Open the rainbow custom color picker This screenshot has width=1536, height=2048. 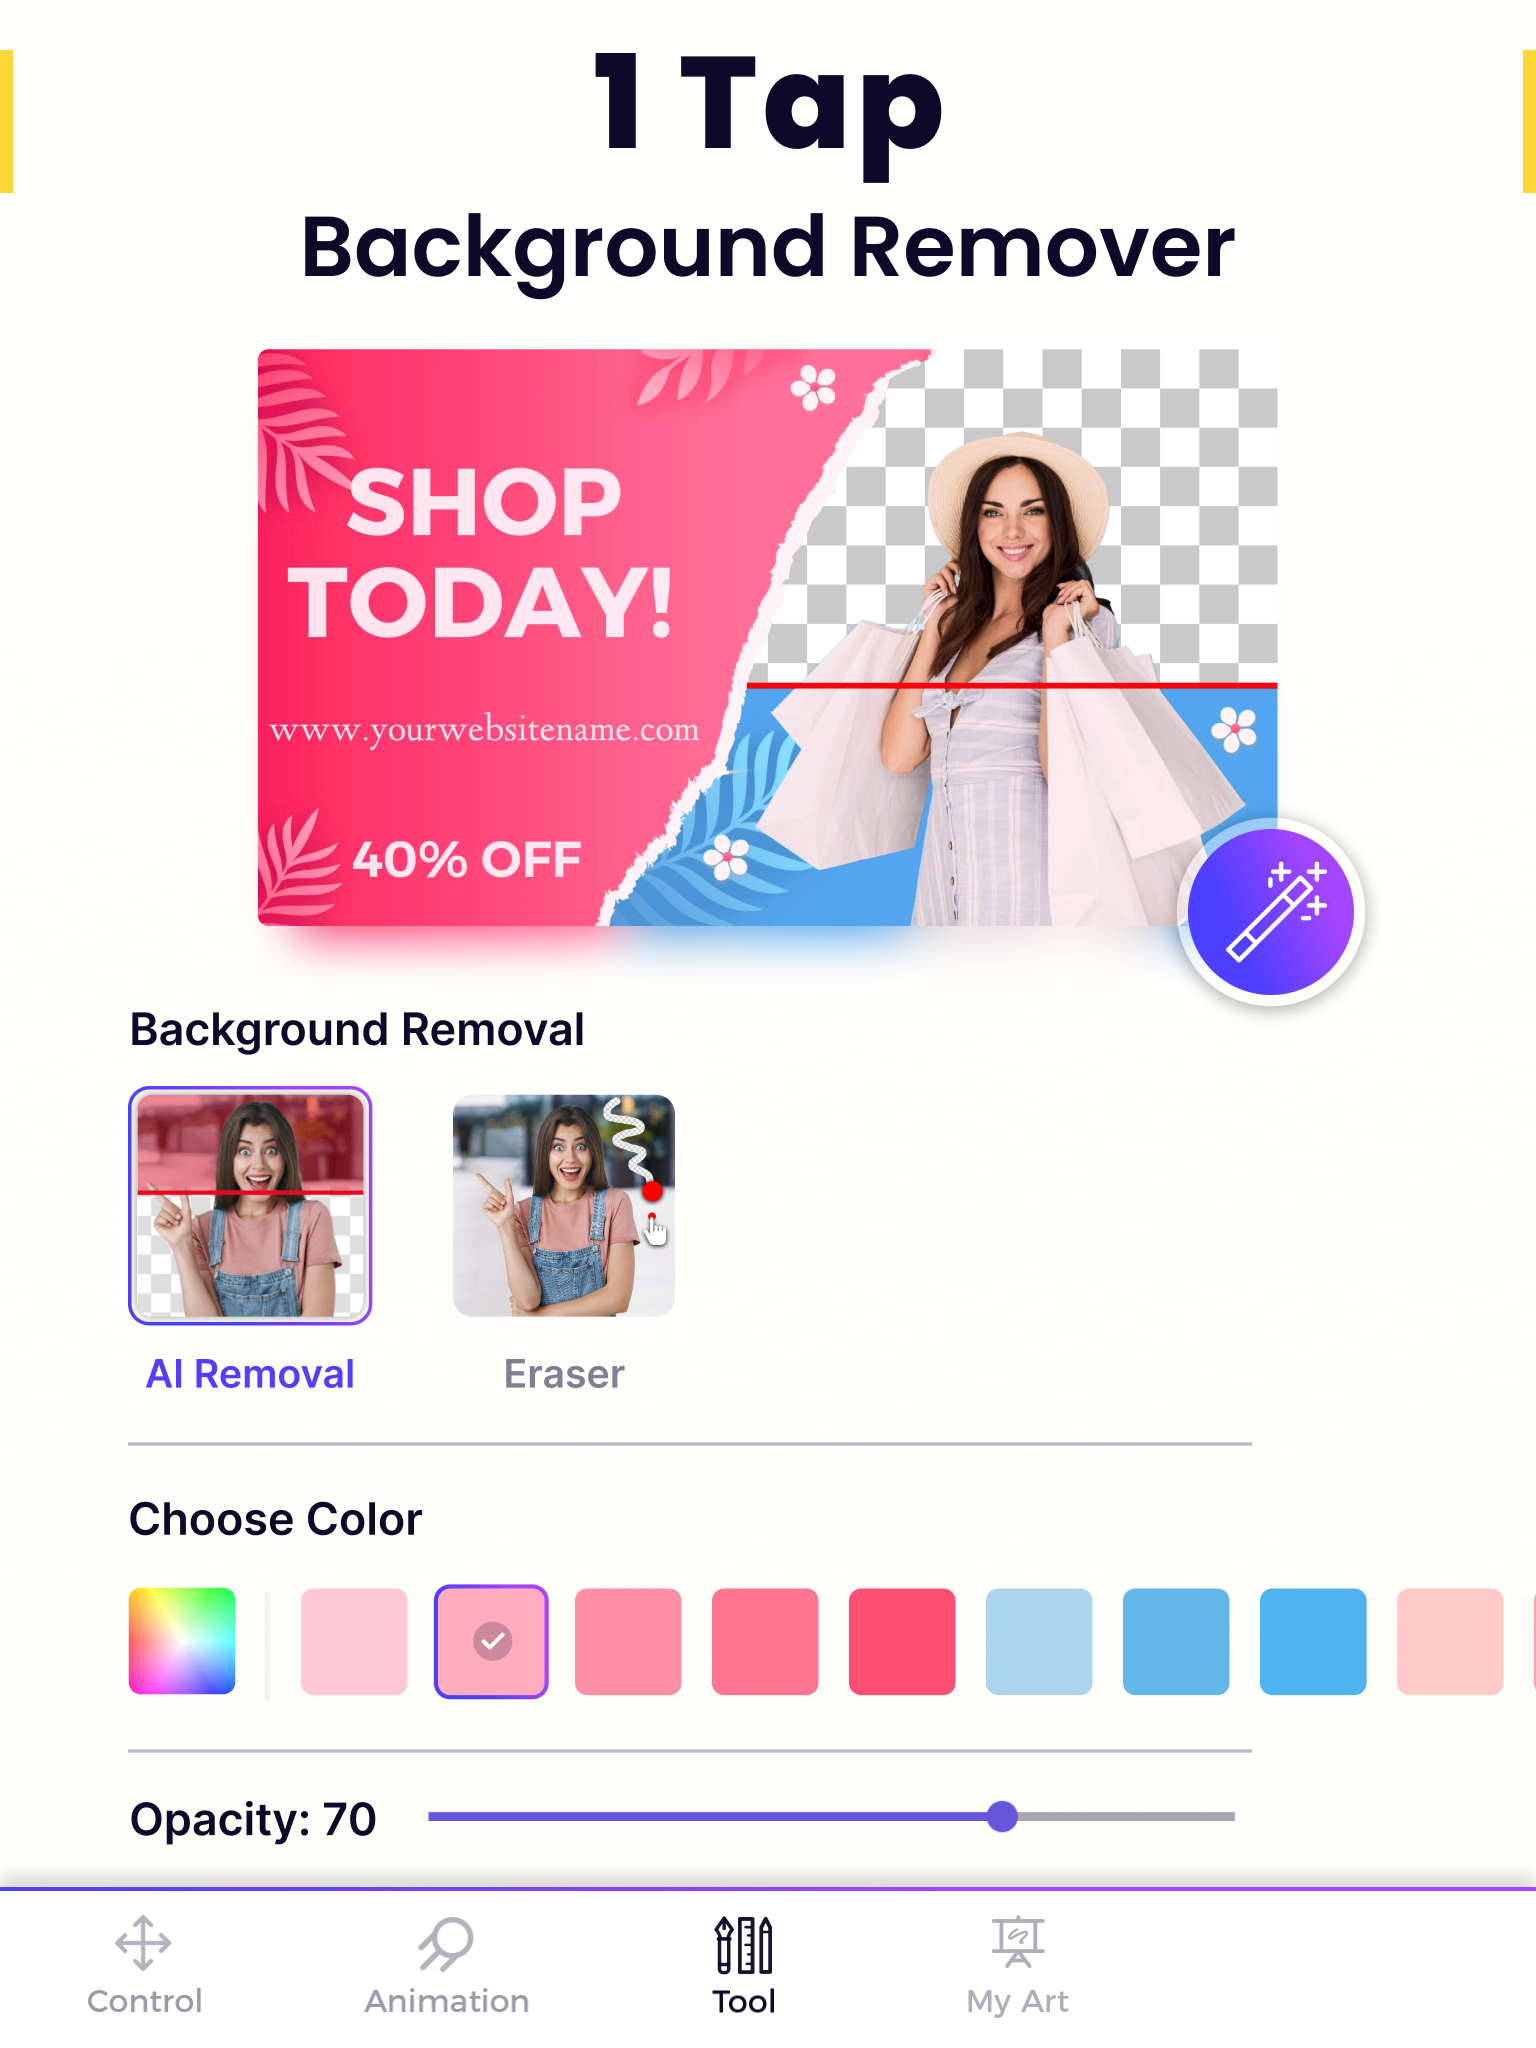pyautogui.click(x=182, y=1641)
